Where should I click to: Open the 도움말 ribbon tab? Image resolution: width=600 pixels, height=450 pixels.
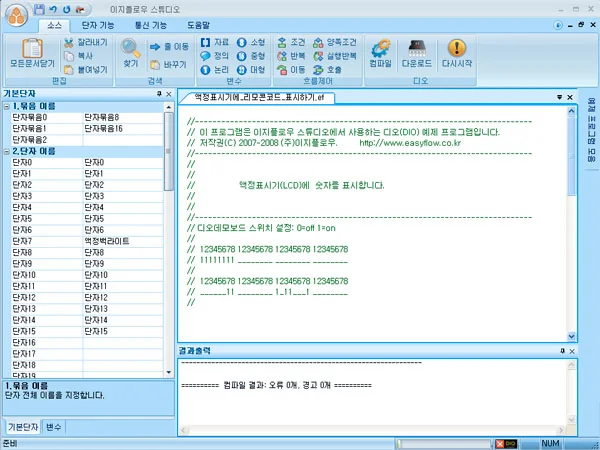pos(198,26)
